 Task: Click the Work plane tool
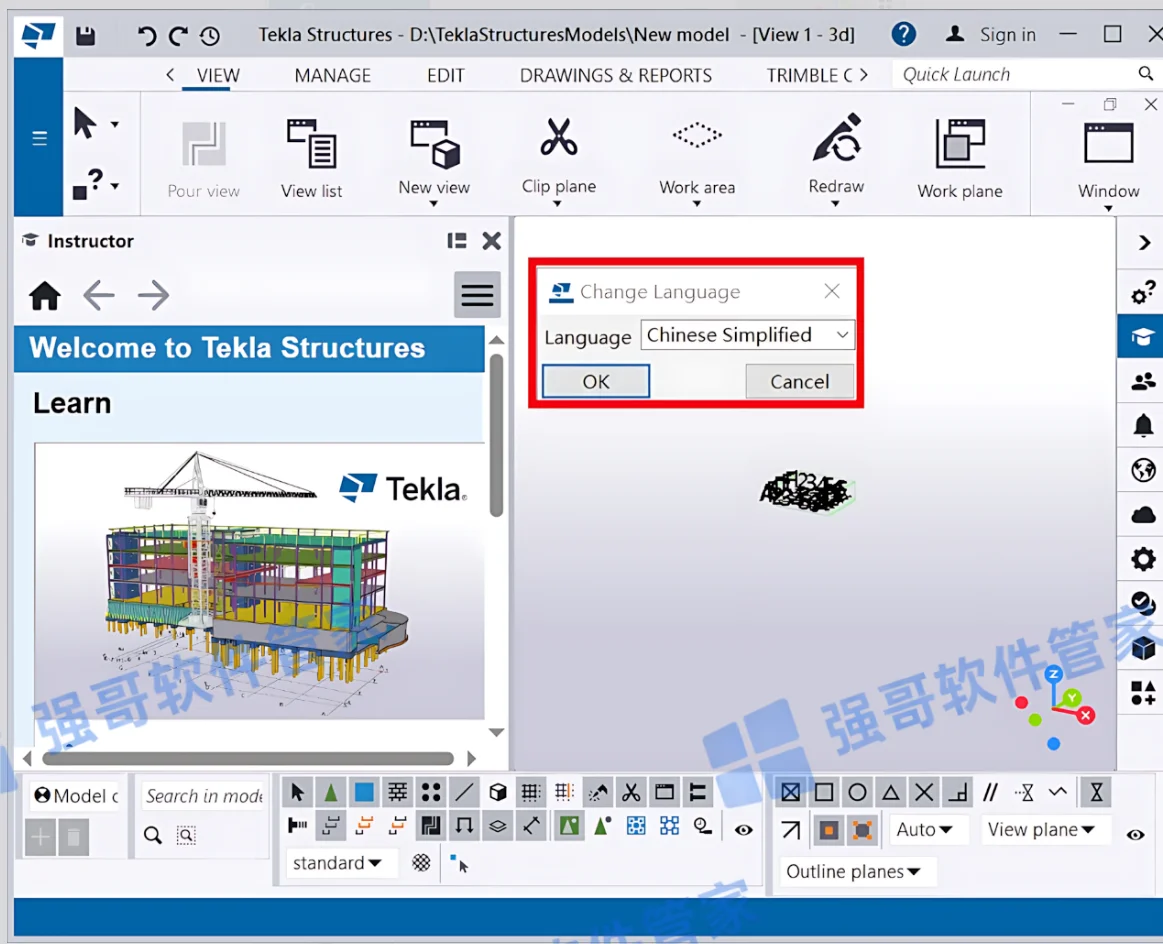960,159
